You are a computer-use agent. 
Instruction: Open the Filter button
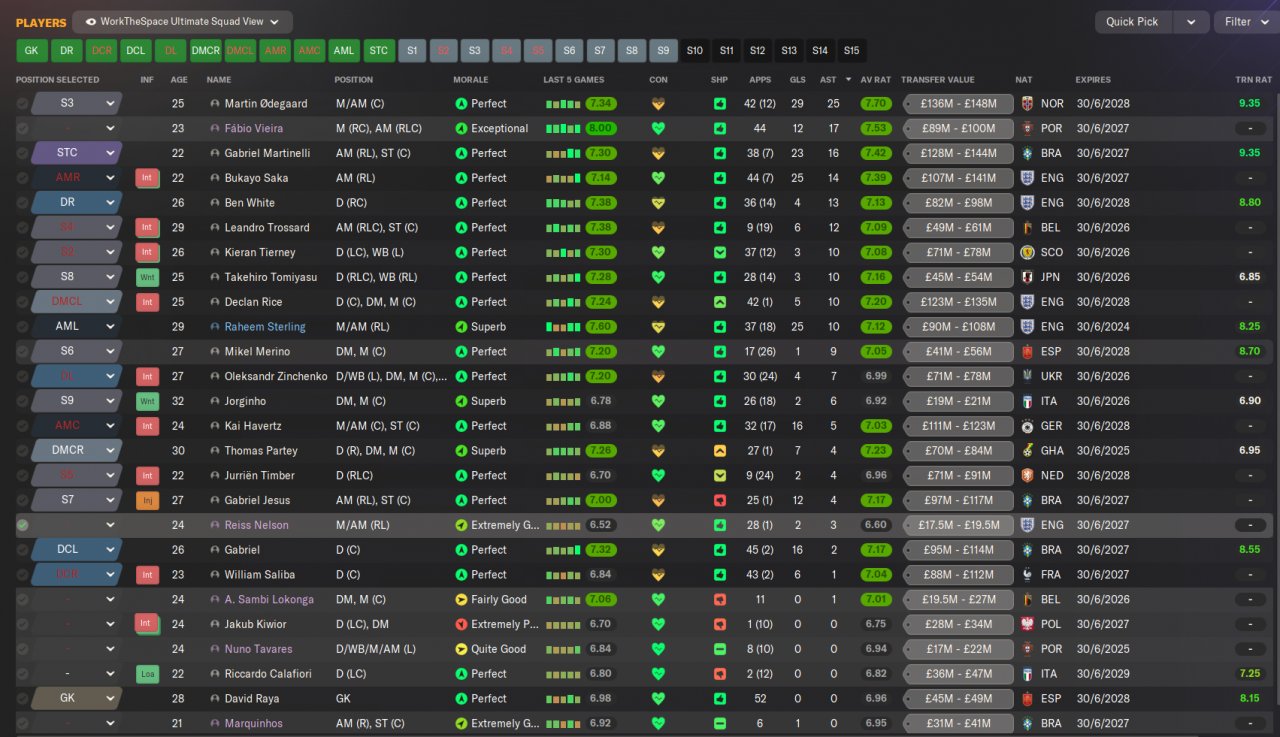pos(1246,22)
